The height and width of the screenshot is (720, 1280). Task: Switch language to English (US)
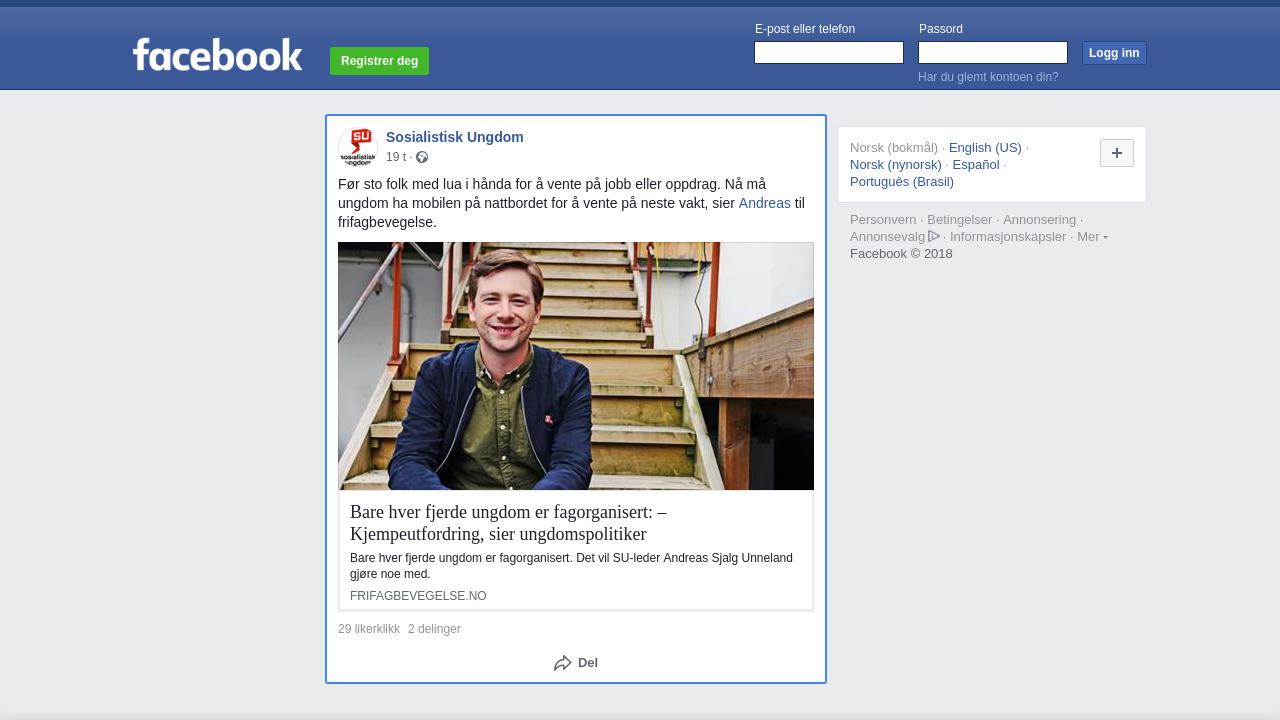click(985, 148)
